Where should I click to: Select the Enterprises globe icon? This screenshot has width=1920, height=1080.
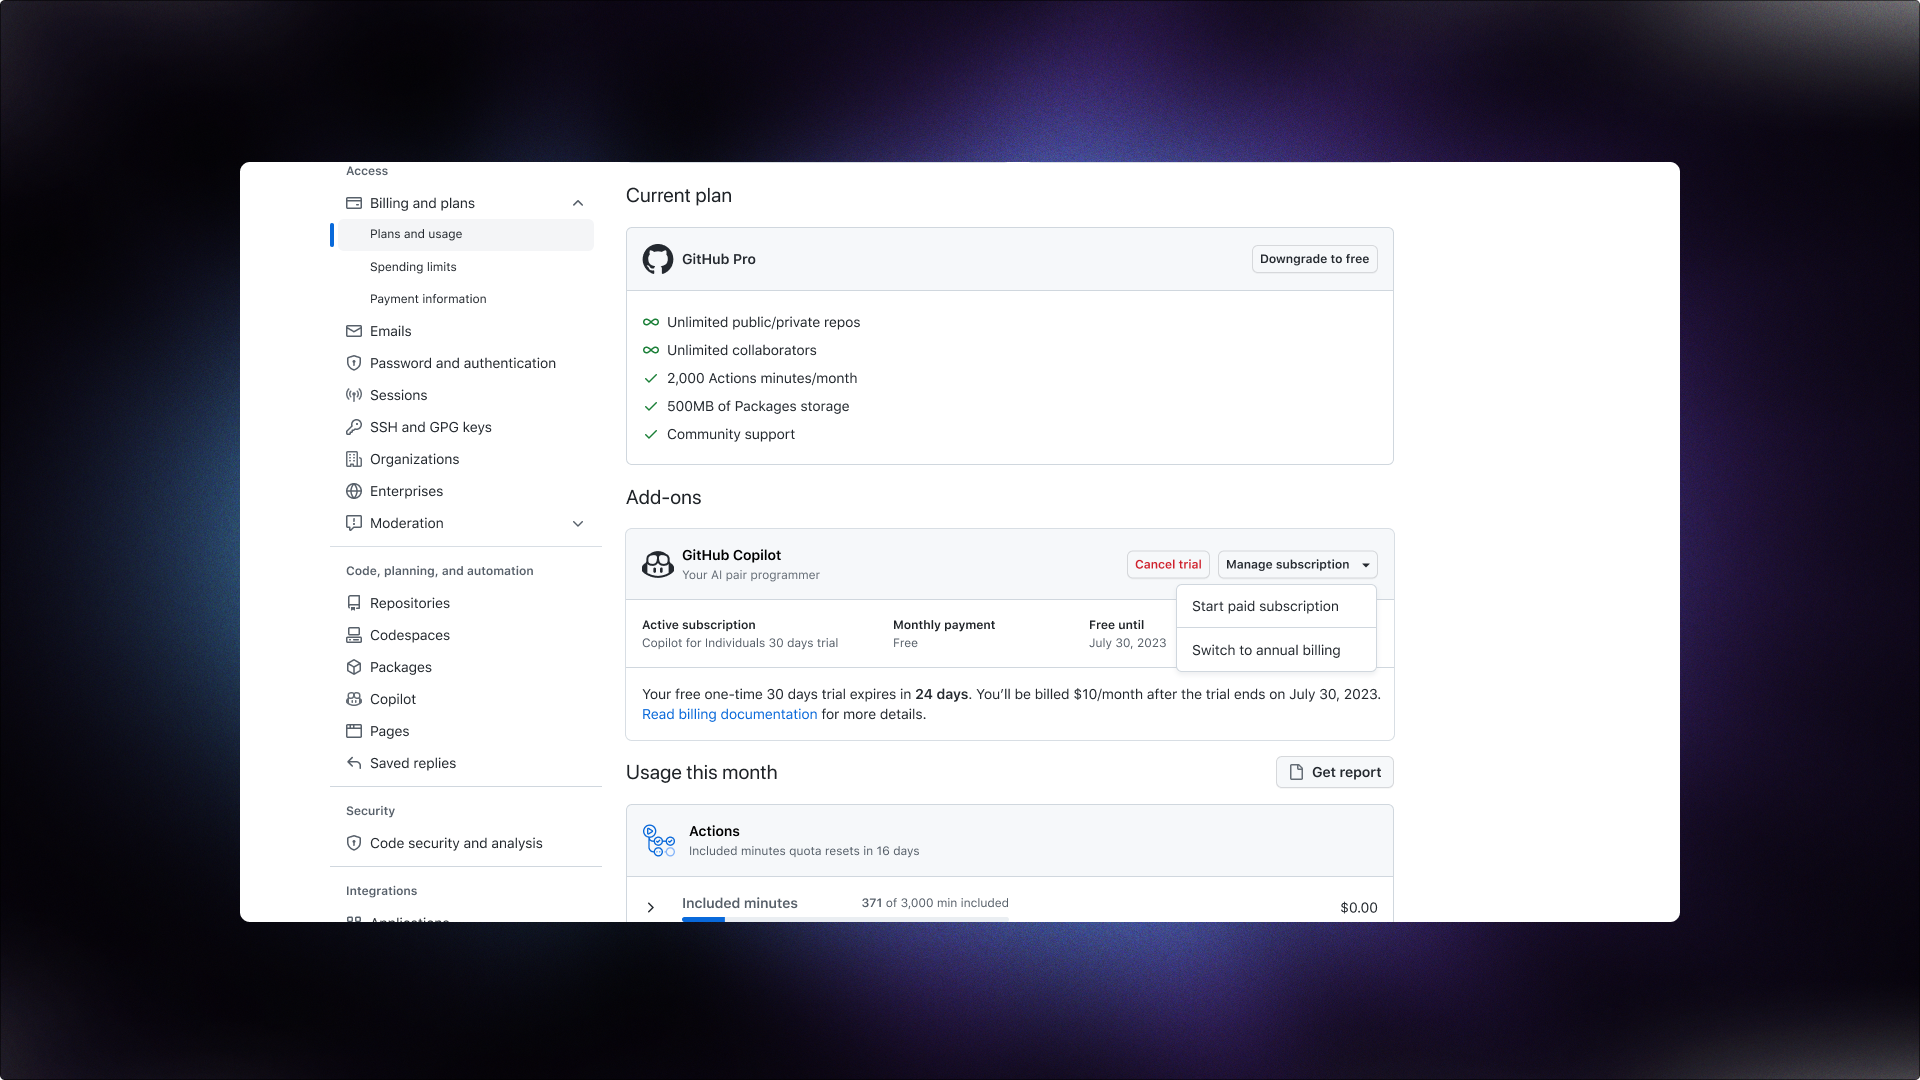pyautogui.click(x=354, y=491)
